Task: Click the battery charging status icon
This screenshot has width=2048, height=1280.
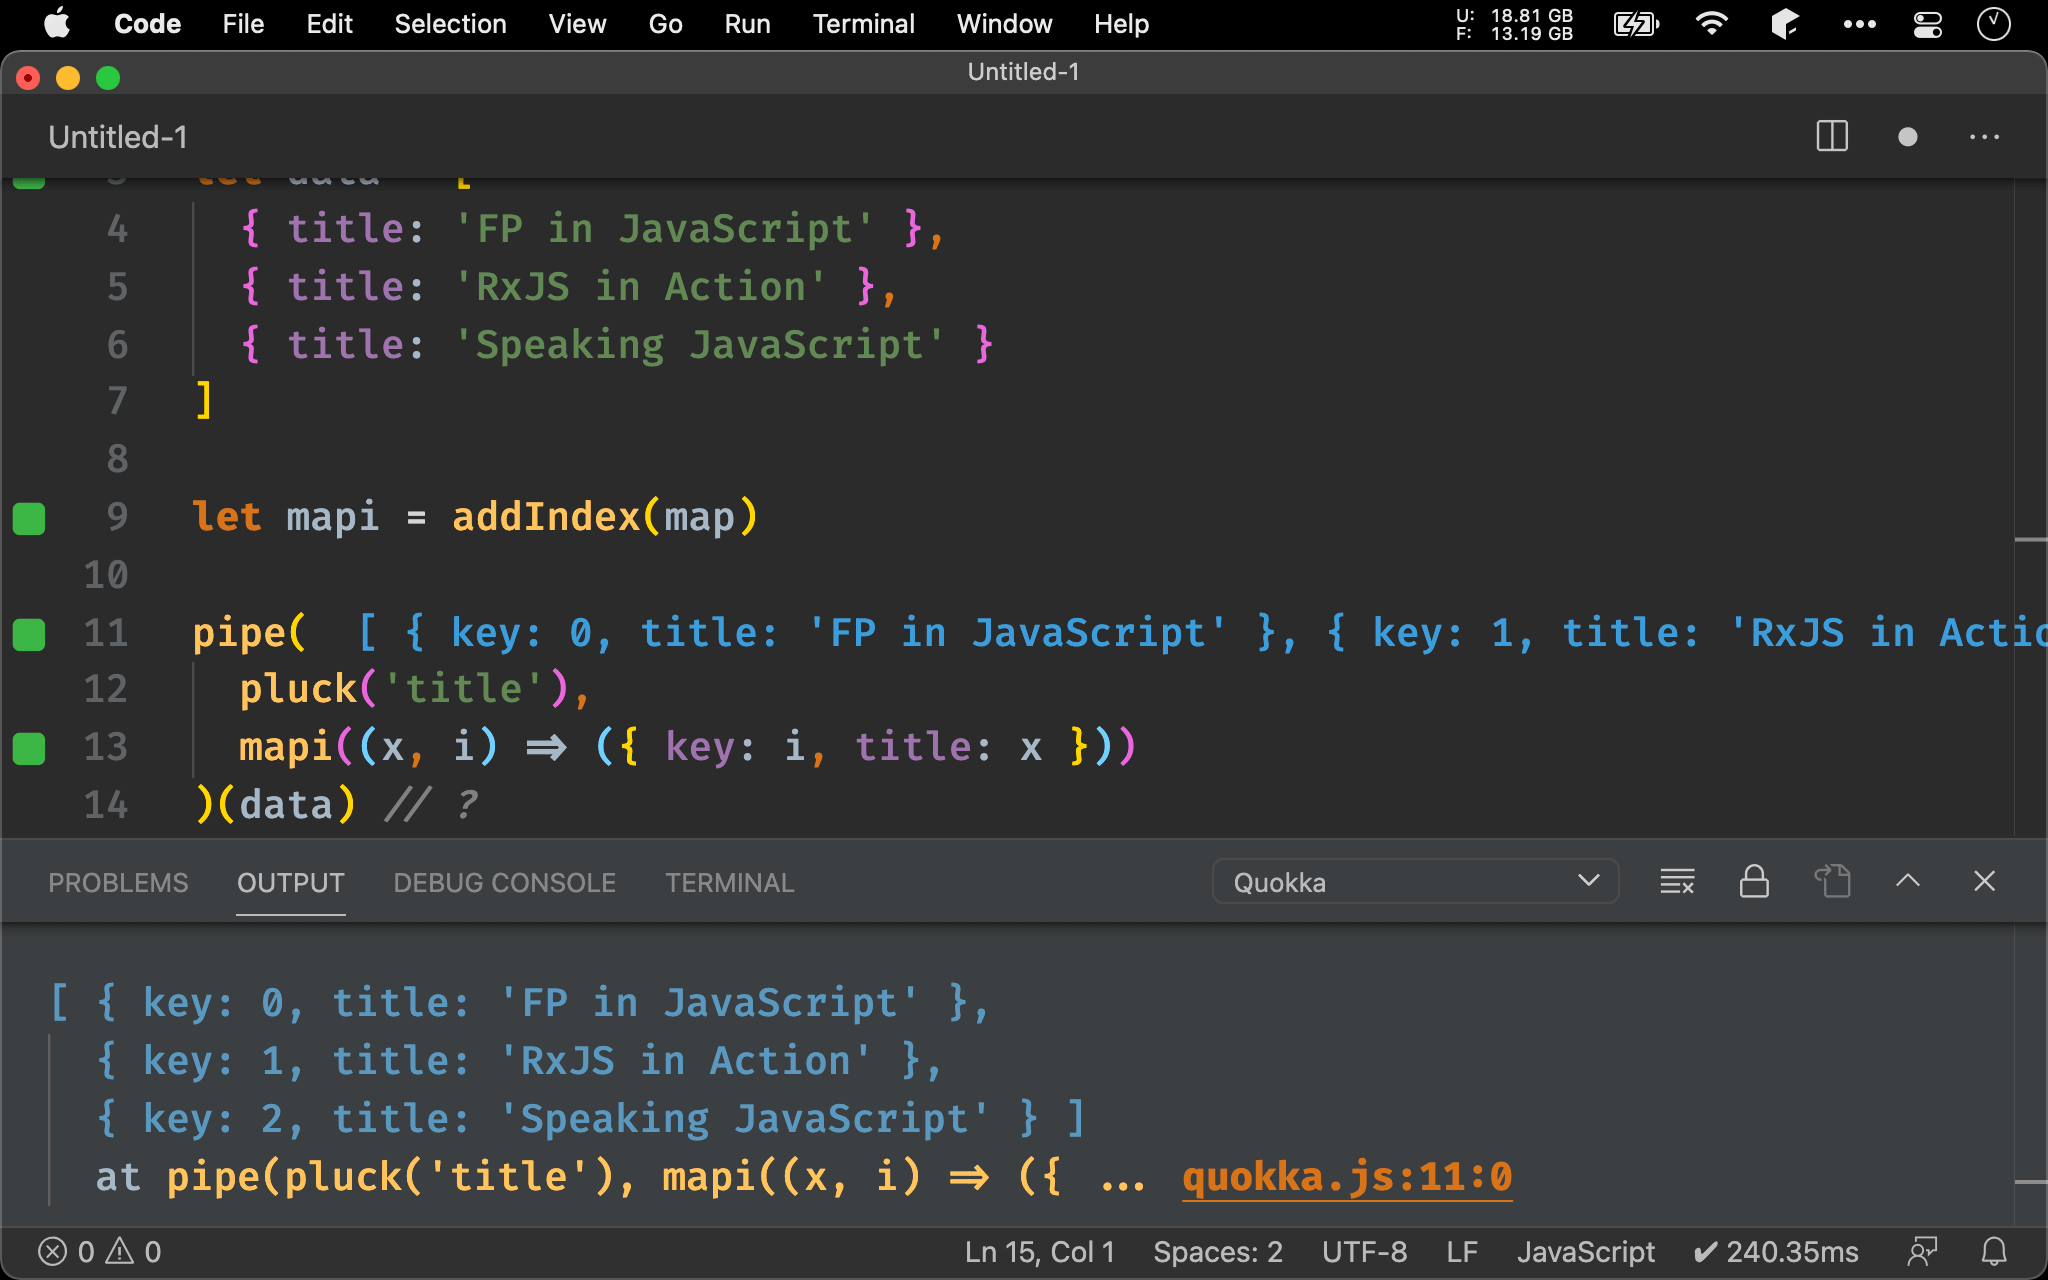Action: [1636, 23]
